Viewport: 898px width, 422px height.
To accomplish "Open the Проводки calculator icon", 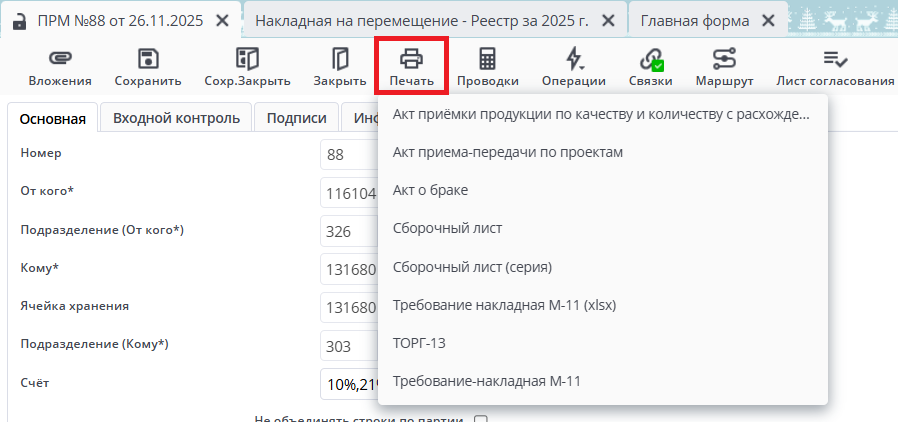I will pyautogui.click(x=487, y=59).
